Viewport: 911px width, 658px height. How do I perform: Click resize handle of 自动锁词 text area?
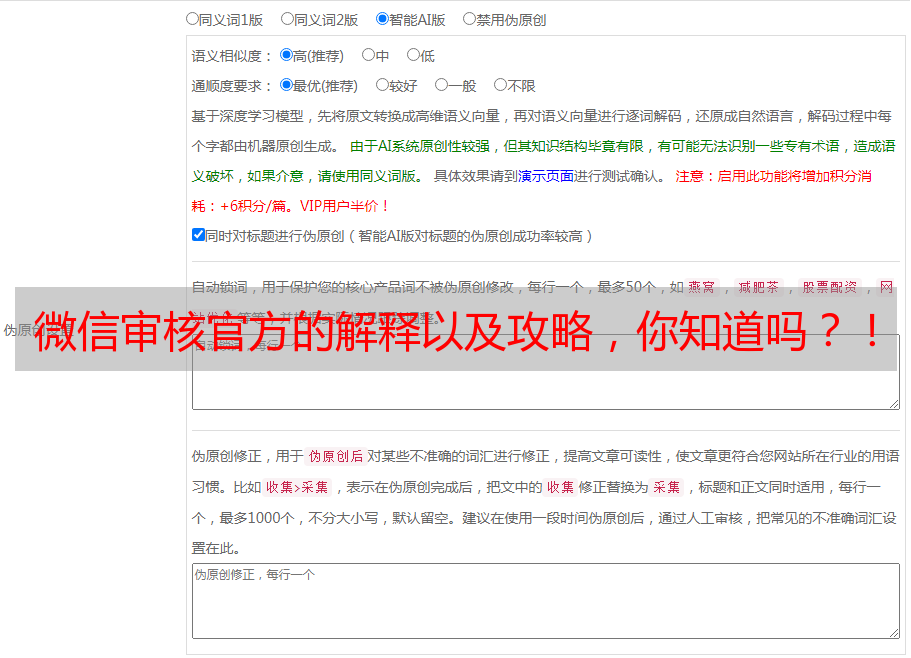point(893,403)
